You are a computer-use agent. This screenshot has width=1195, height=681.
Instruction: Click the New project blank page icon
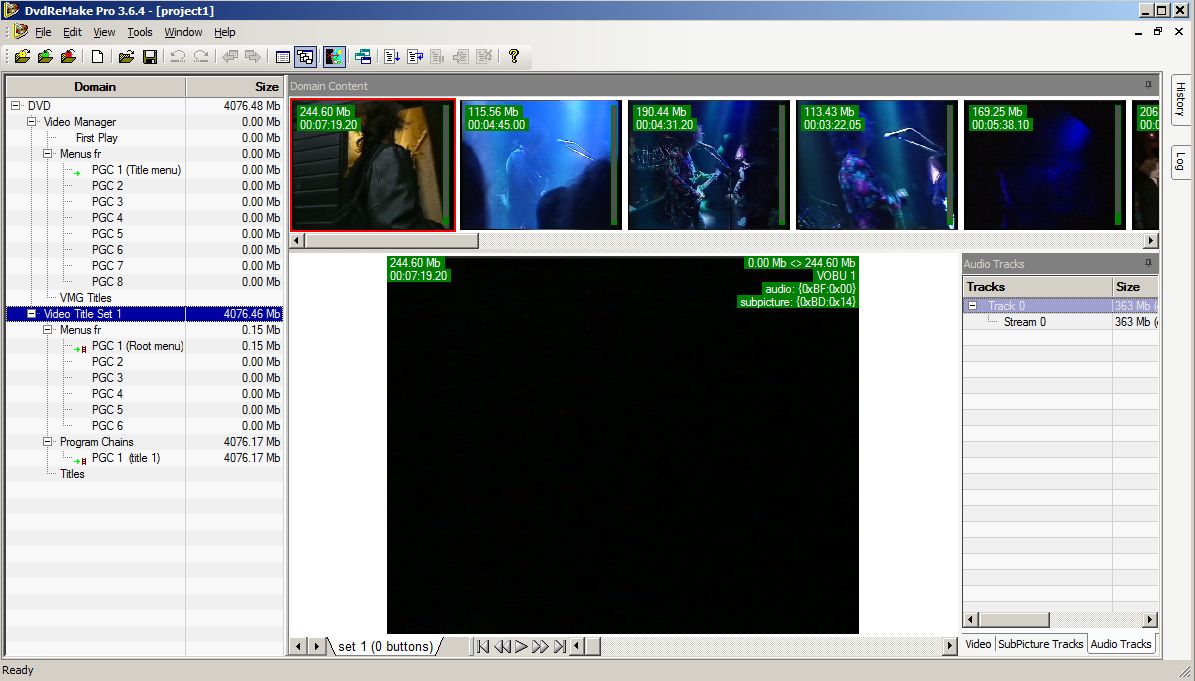click(98, 57)
